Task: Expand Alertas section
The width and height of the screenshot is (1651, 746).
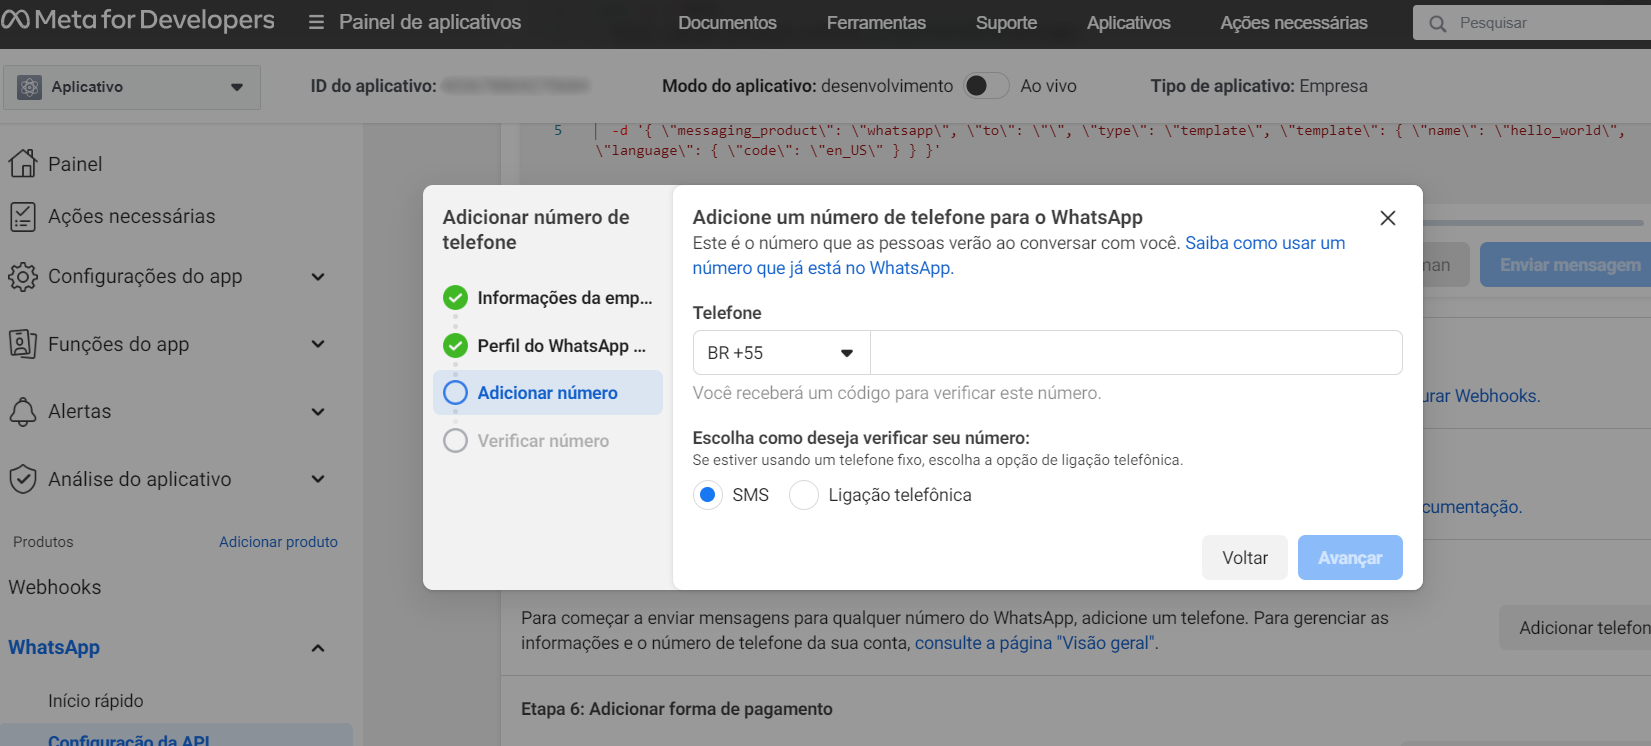Action: click(318, 411)
